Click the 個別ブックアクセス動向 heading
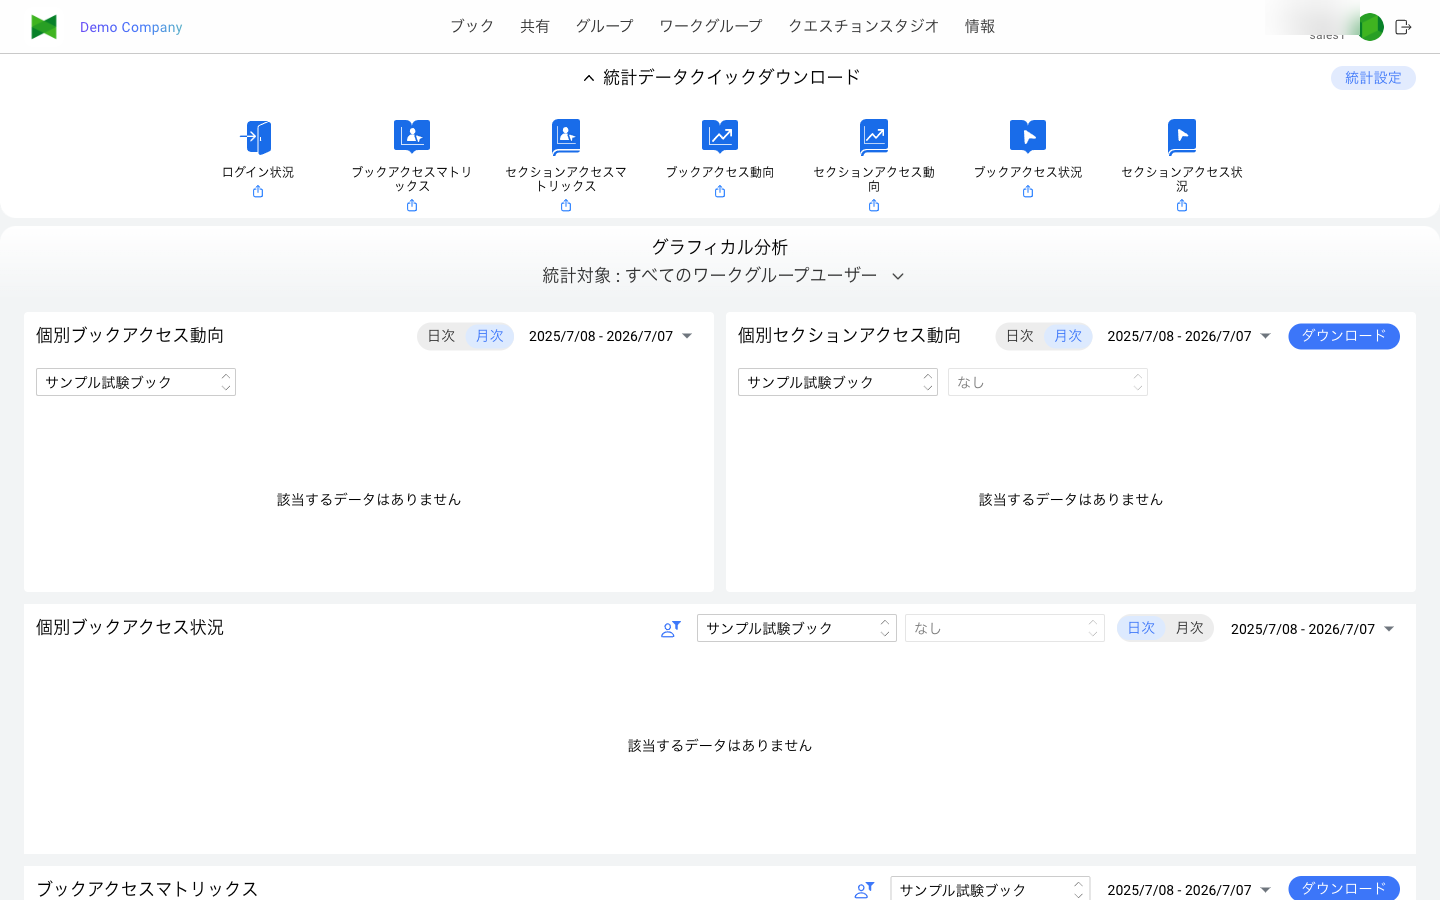Screen dimensions: 1440x900 [x=130, y=335]
